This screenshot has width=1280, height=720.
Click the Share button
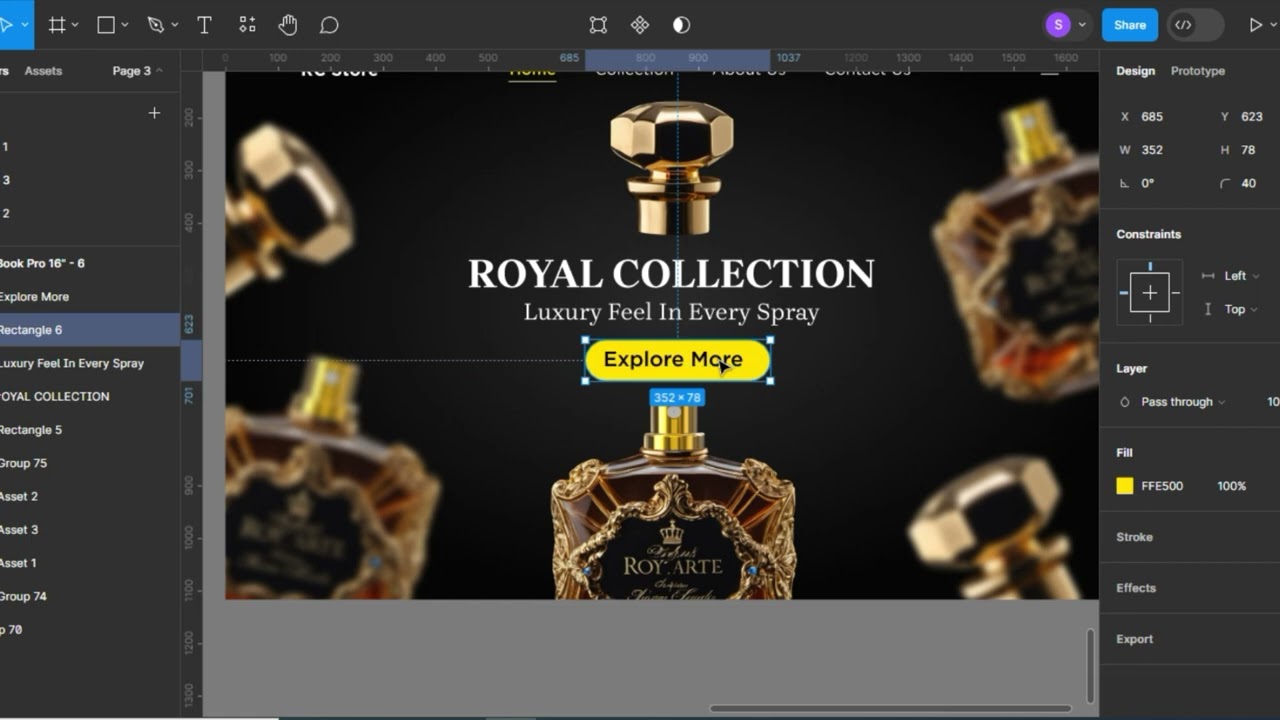[1130, 25]
